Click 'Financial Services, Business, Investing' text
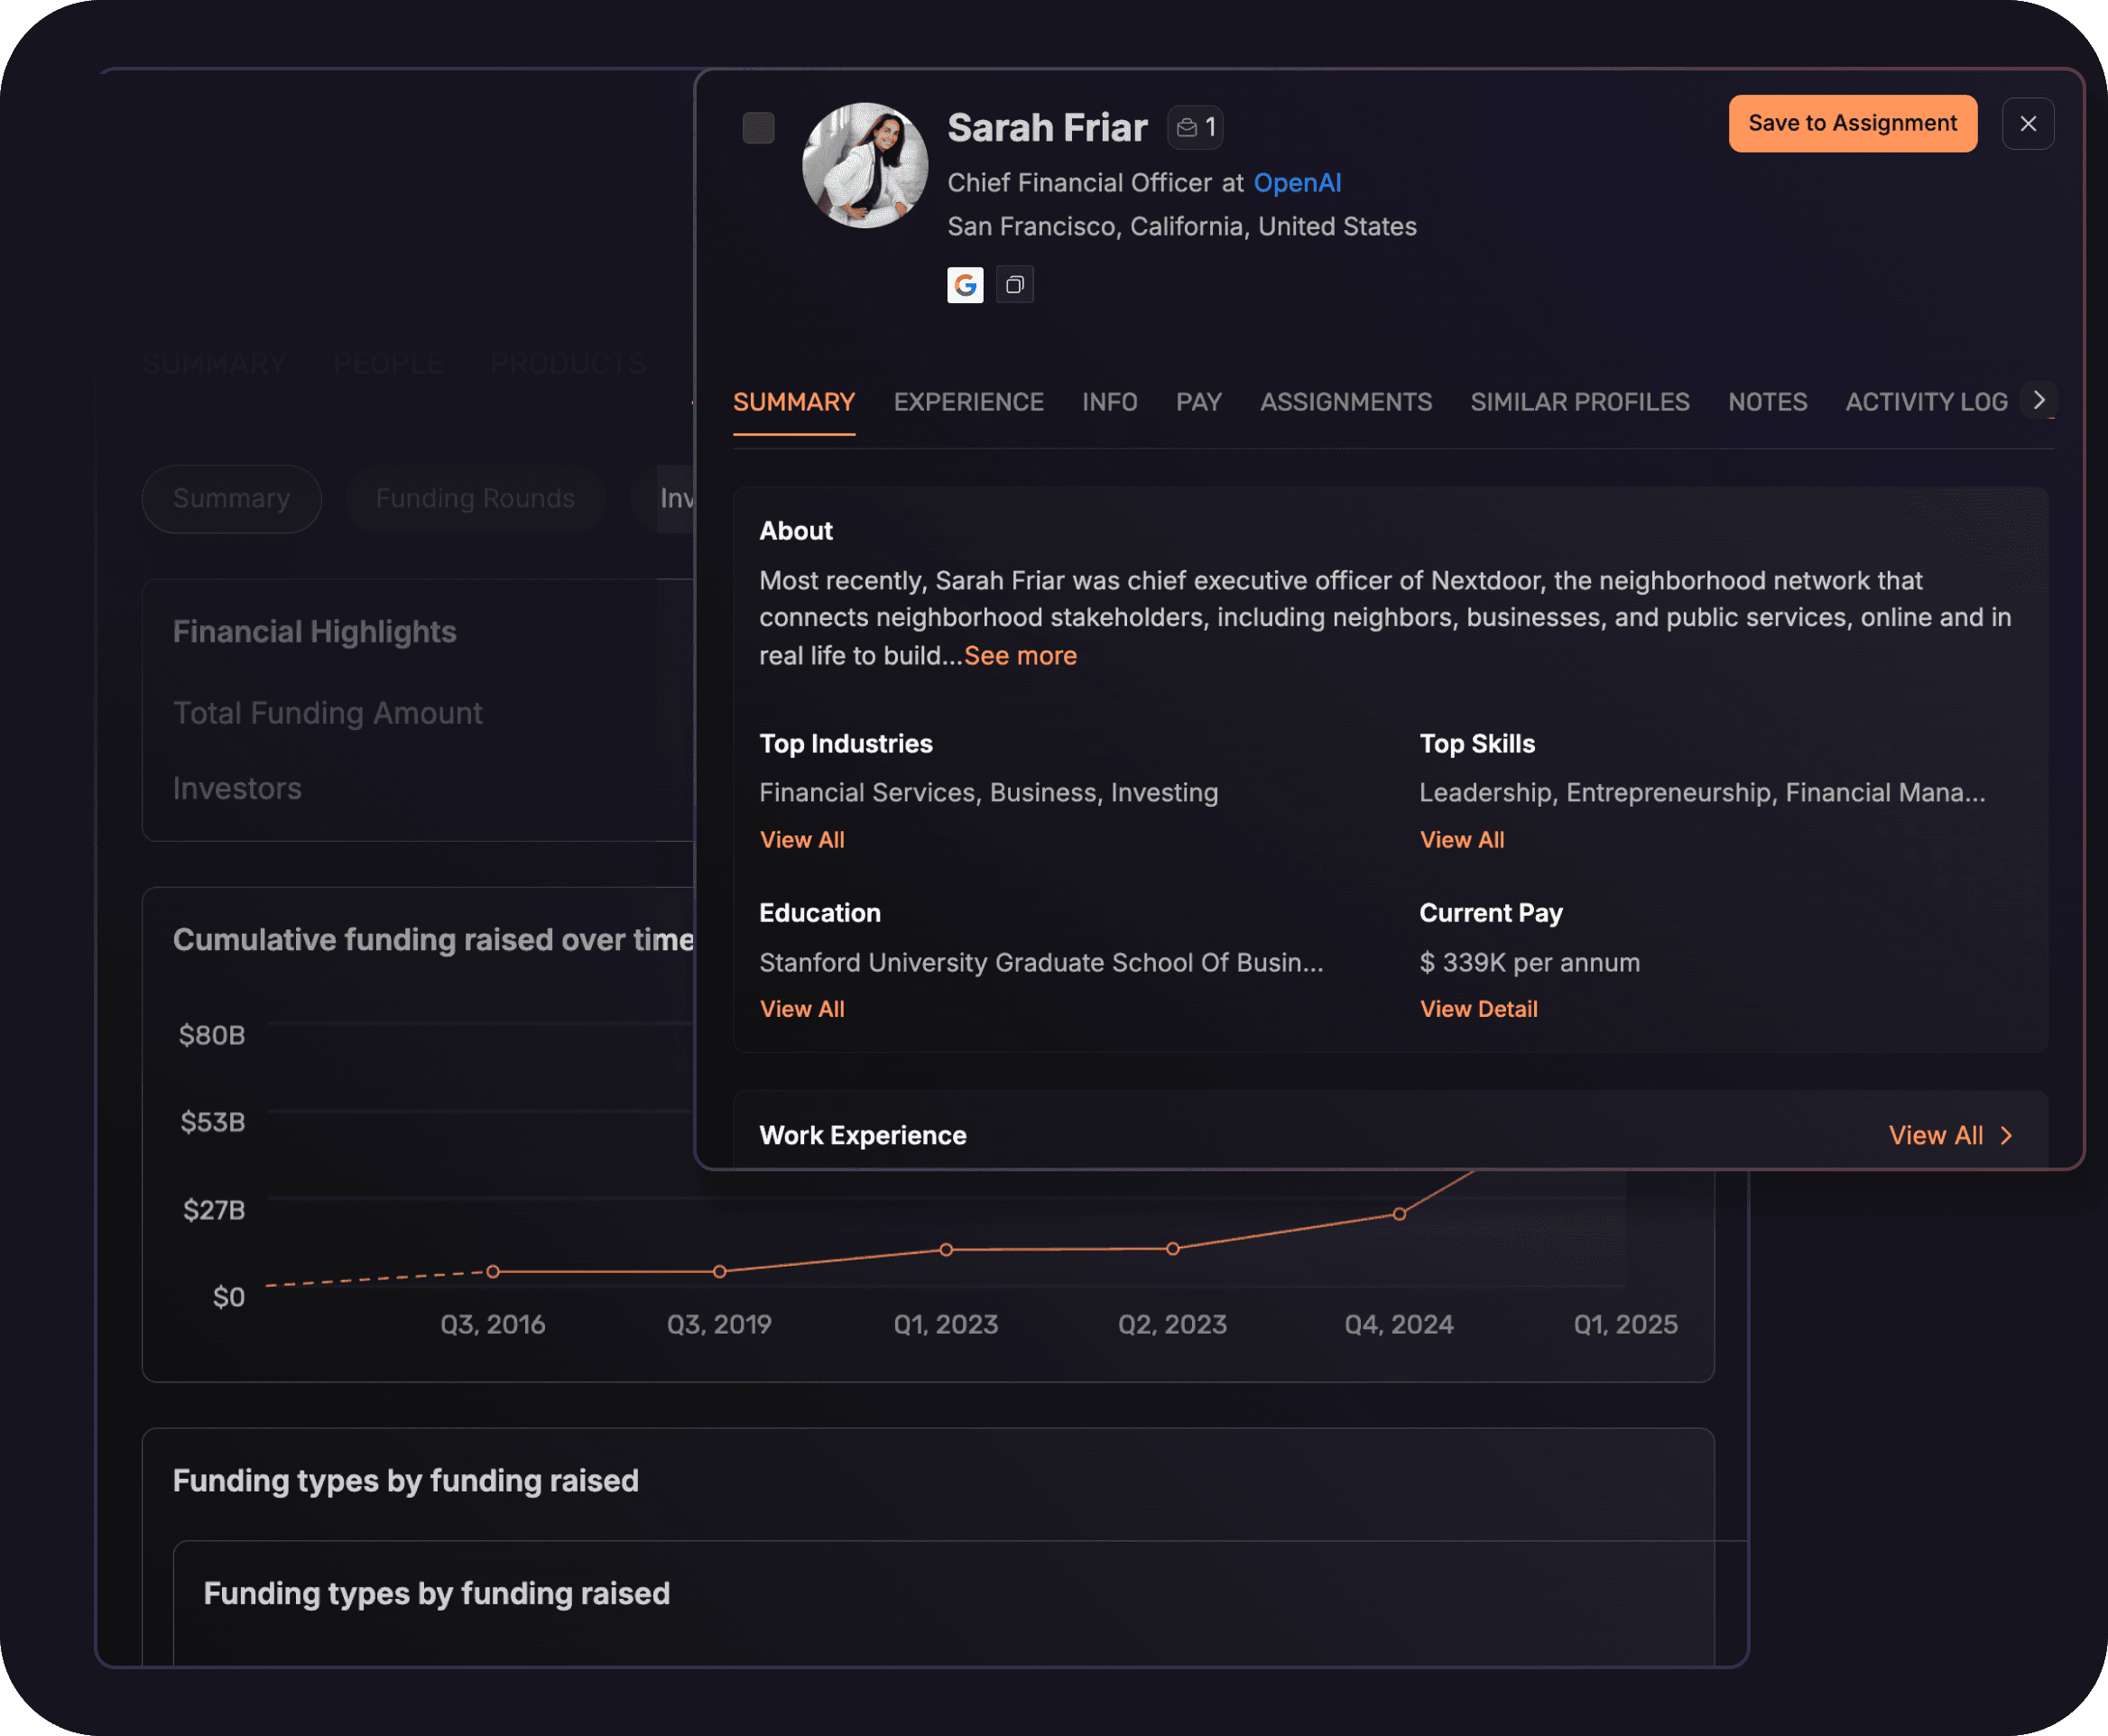Image resolution: width=2108 pixels, height=1736 pixels. click(989, 793)
